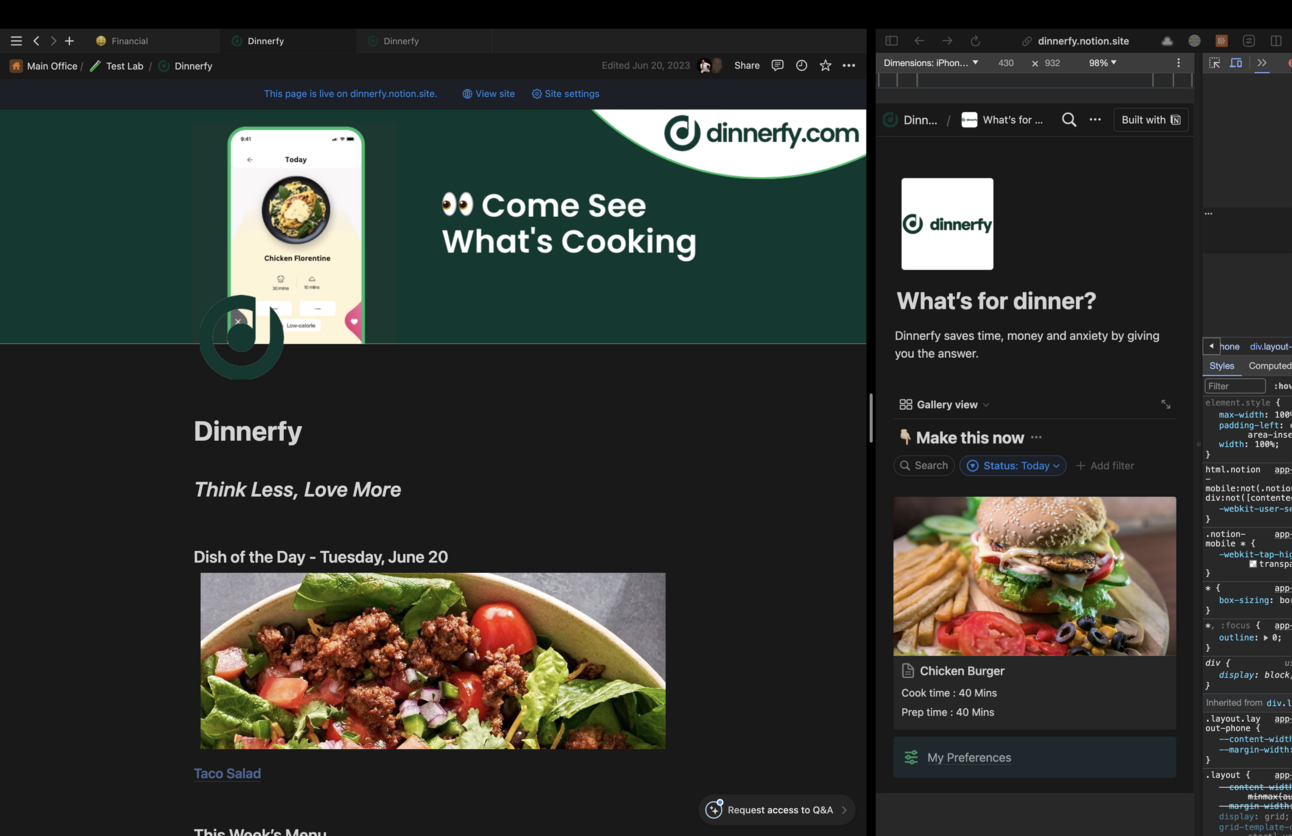Activate the DevTools inspect element picker
Screen dimensions: 1292x836
tap(1215, 63)
